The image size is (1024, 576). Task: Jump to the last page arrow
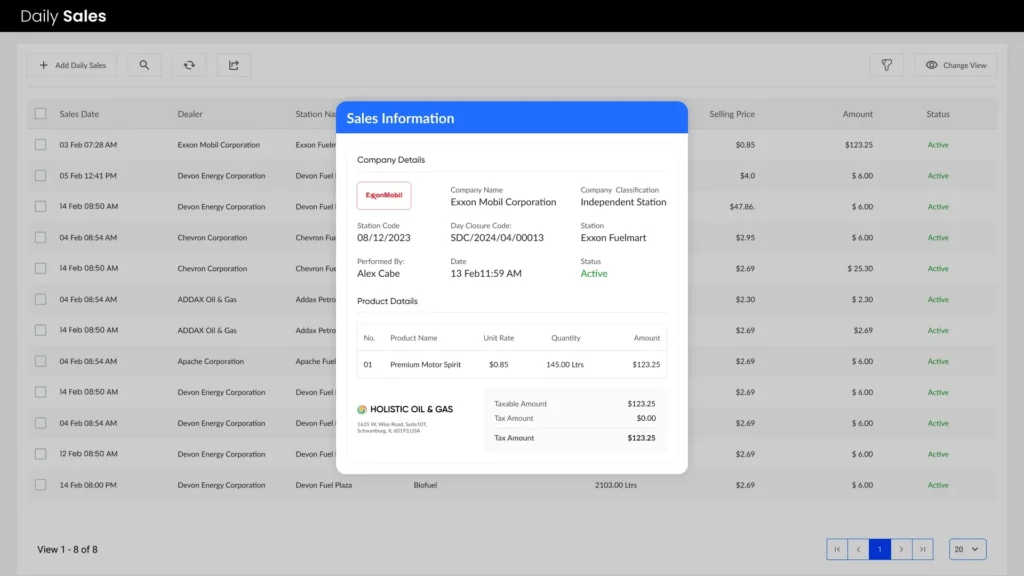pos(922,549)
